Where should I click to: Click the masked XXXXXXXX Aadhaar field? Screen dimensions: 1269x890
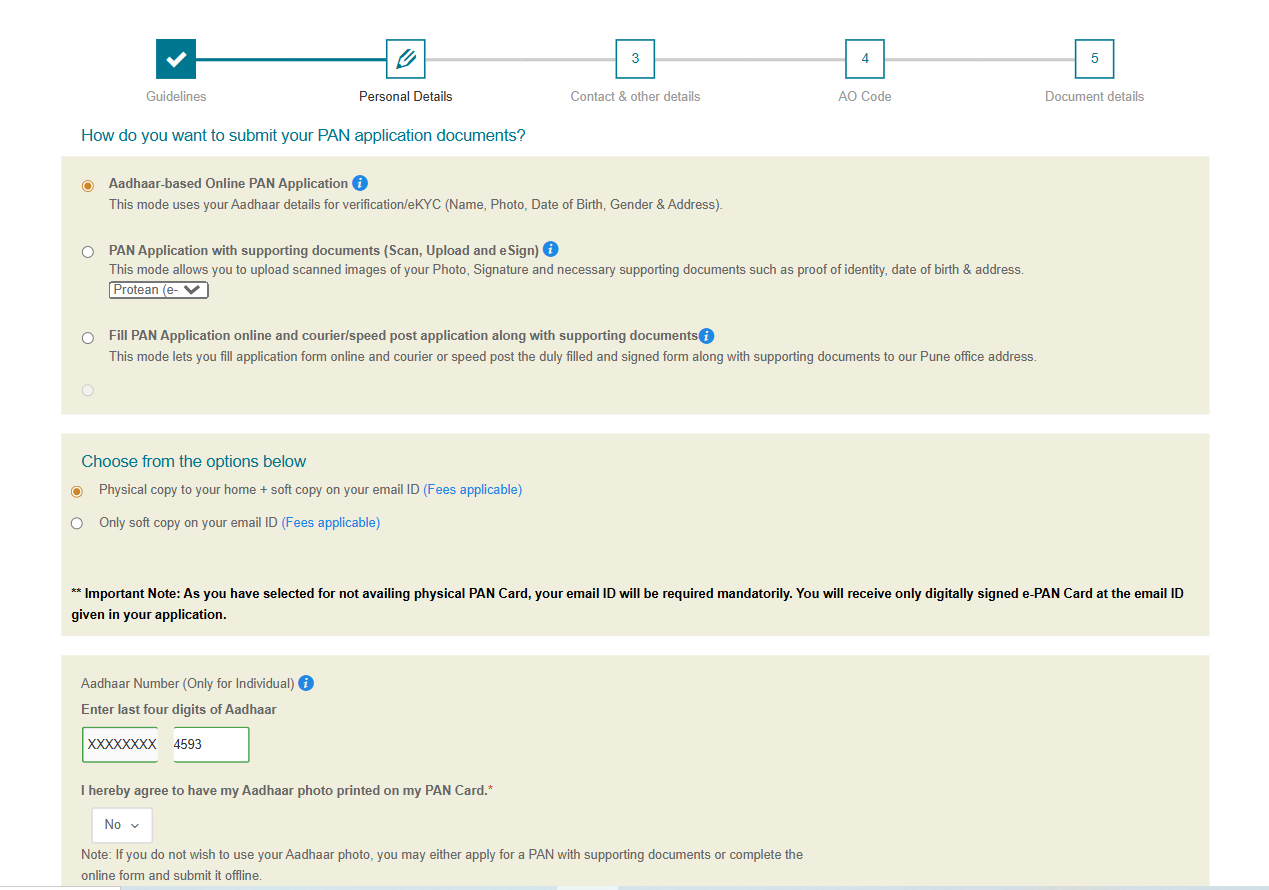click(x=120, y=744)
